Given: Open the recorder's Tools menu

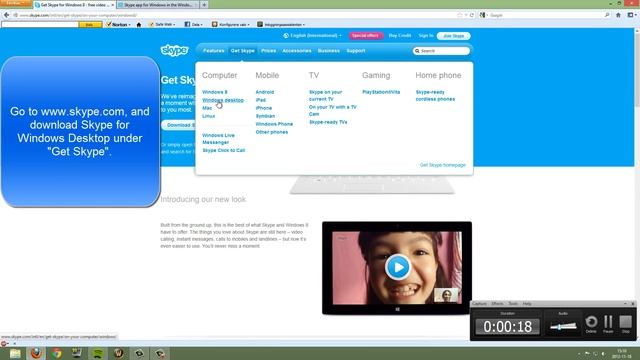Looking at the screenshot, I should pyautogui.click(x=513, y=304).
